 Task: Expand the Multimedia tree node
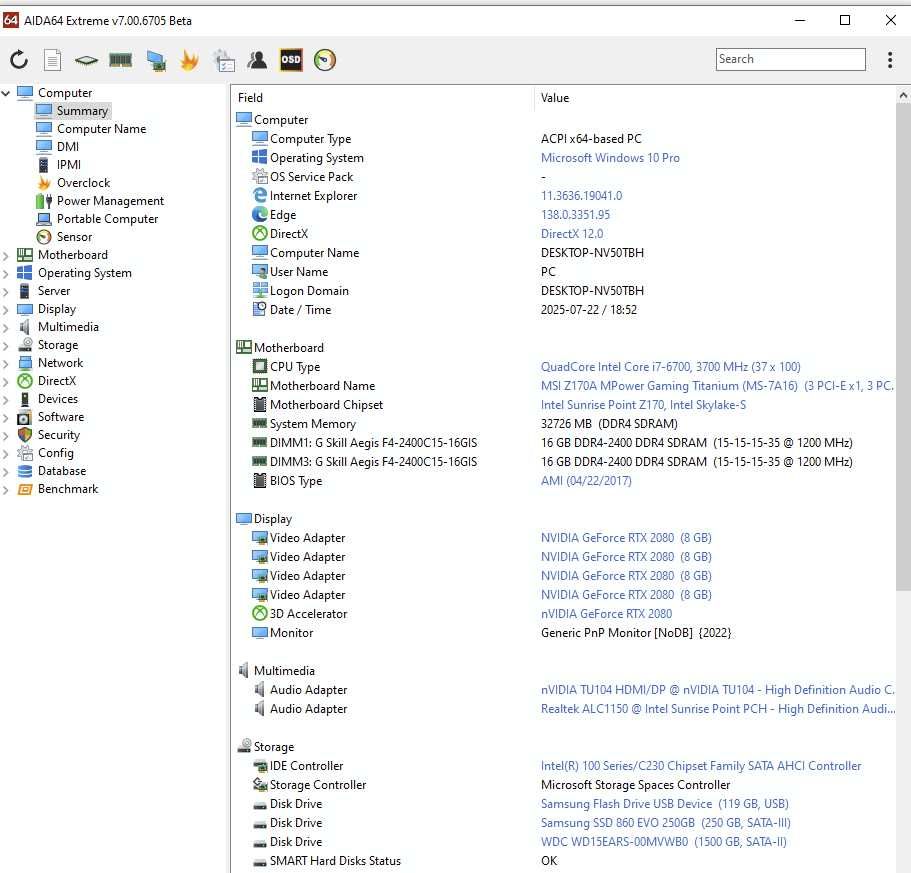tap(6, 327)
